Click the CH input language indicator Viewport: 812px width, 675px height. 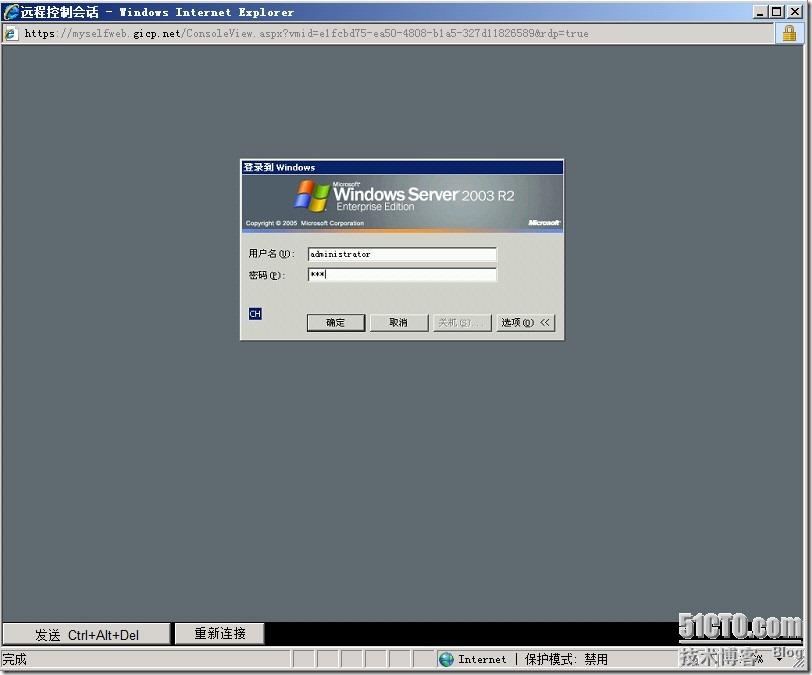point(255,314)
